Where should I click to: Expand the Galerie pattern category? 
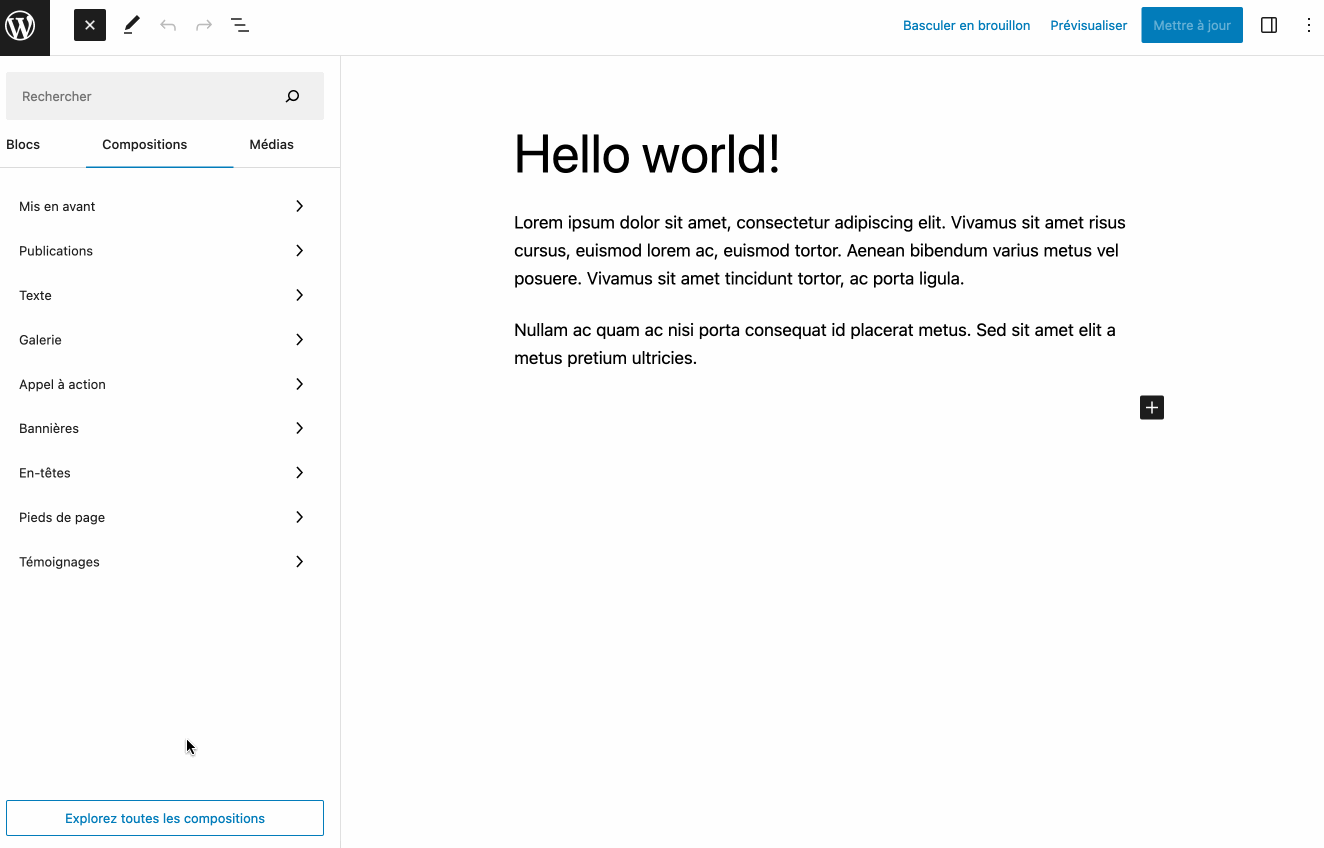click(162, 340)
